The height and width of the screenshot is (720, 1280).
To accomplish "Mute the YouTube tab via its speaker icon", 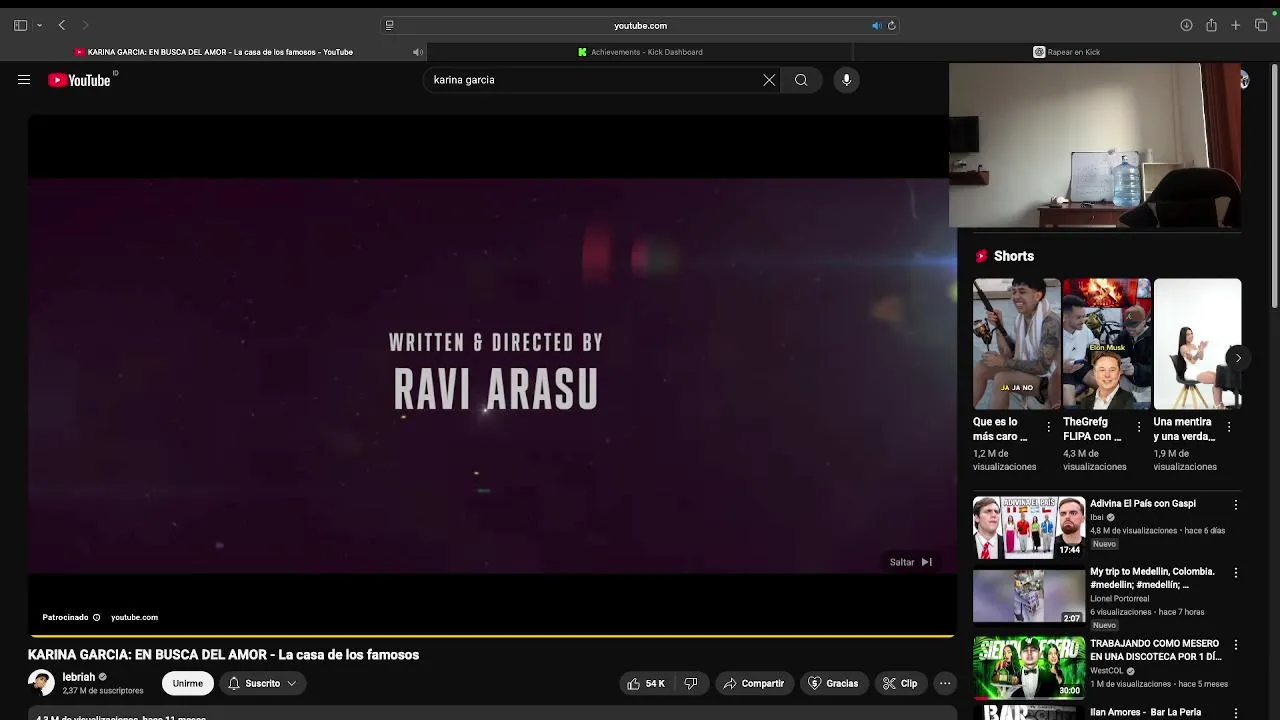I will pos(418,52).
